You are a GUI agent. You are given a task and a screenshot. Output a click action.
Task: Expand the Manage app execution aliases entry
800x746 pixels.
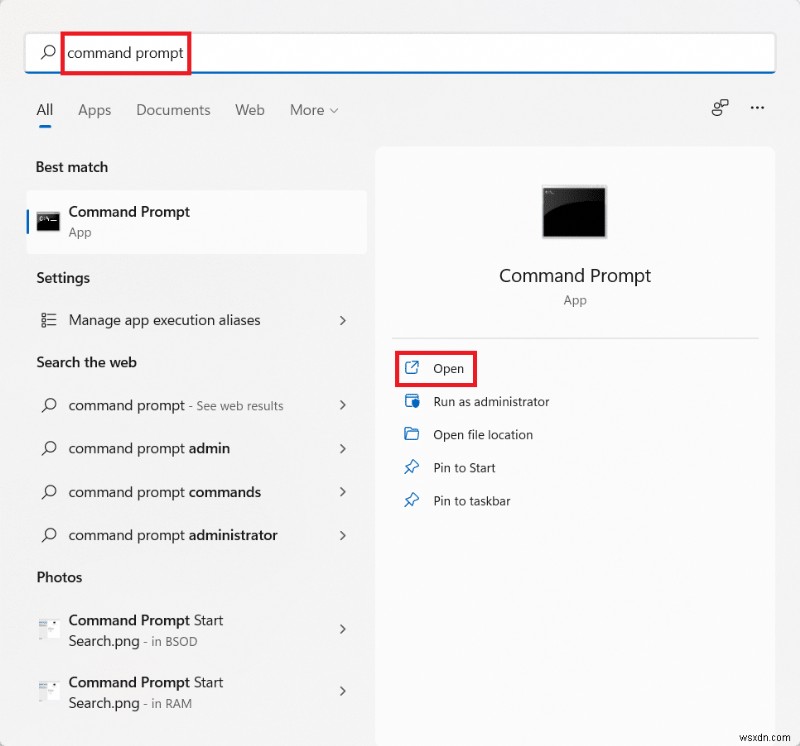(x=343, y=320)
